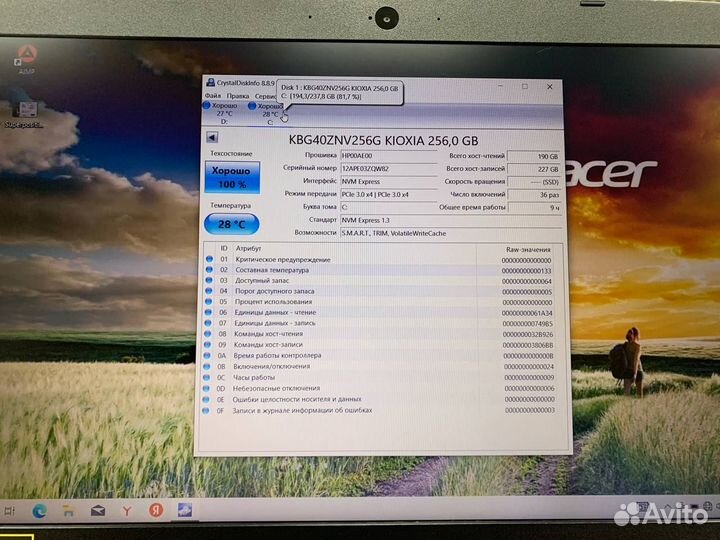The image size is (720, 540).
Task: Click status dot icon of row 0F
Action: [206, 411]
